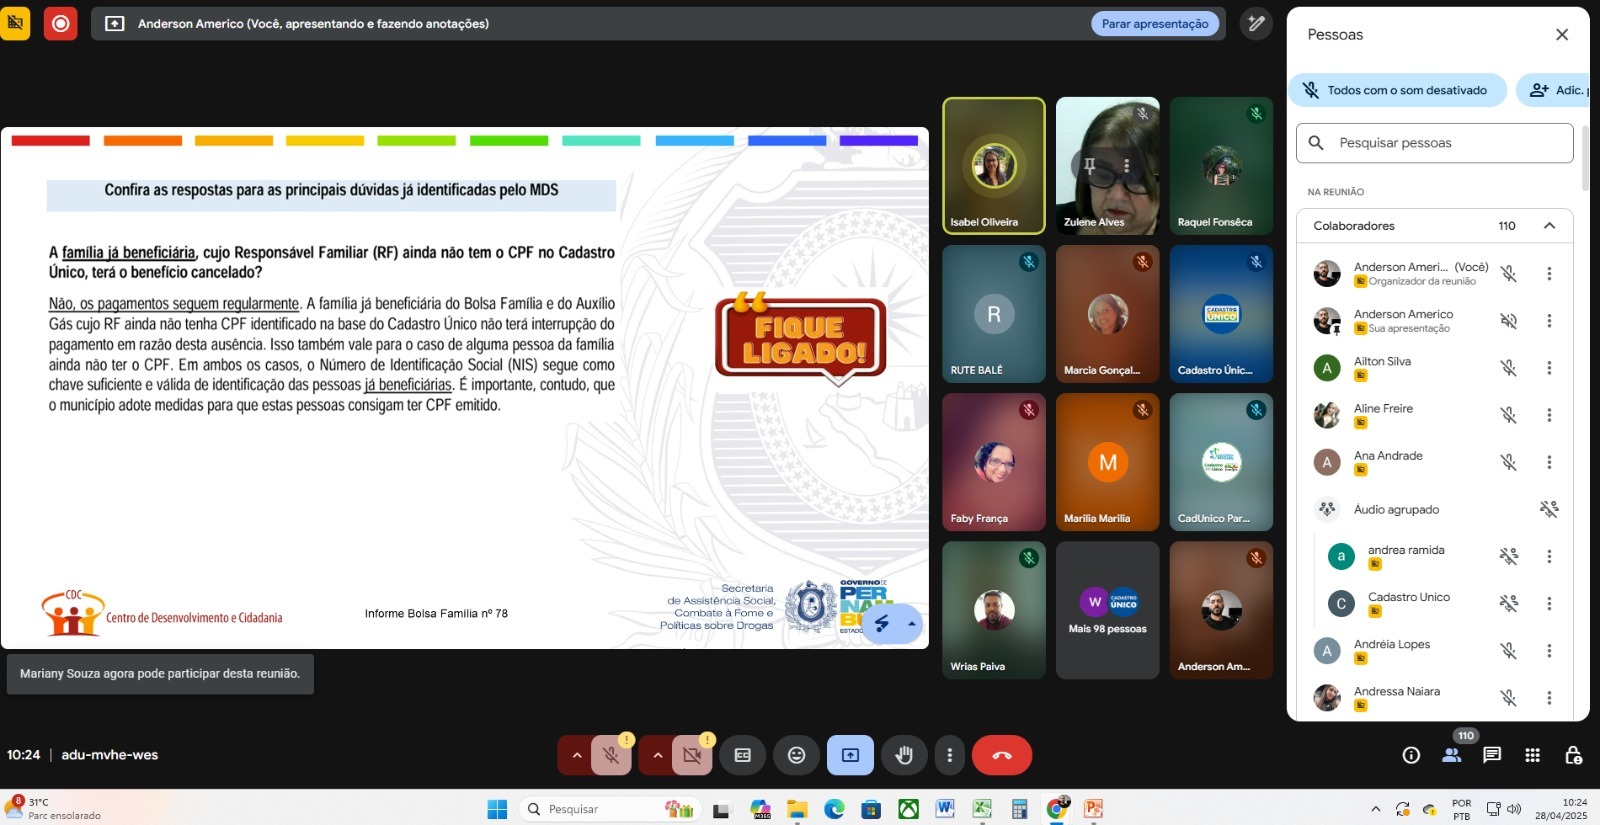The height and width of the screenshot is (825, 1600).
Task: Click Todos com o som desativado
Action: (1396, 90)
